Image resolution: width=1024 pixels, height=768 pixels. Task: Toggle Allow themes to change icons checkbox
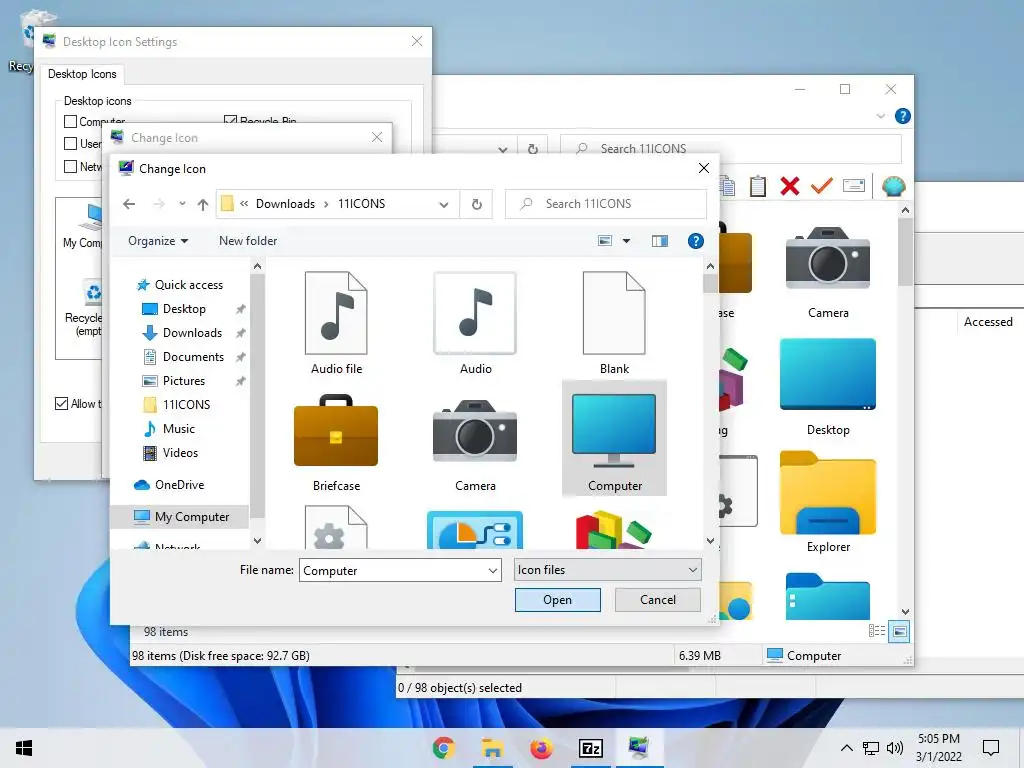(61, 404)
